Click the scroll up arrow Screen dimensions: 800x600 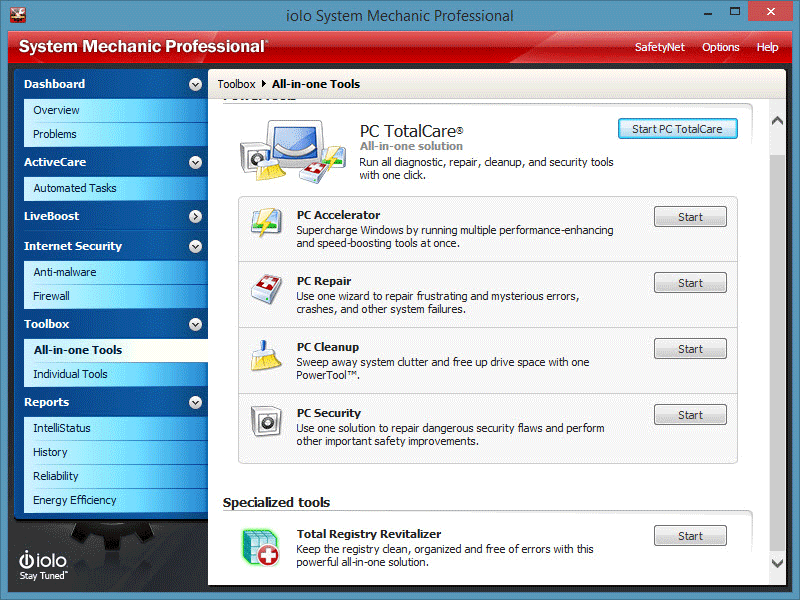pos(777,121)
